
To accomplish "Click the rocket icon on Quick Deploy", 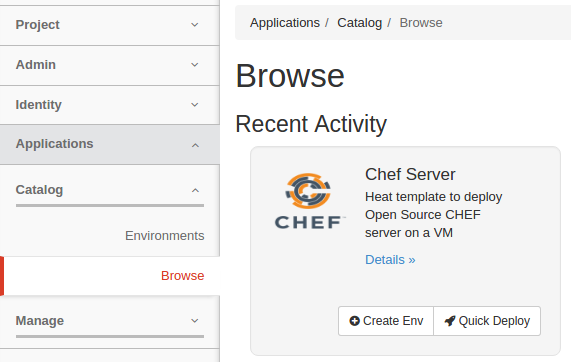I will click(x=450, y=321).
